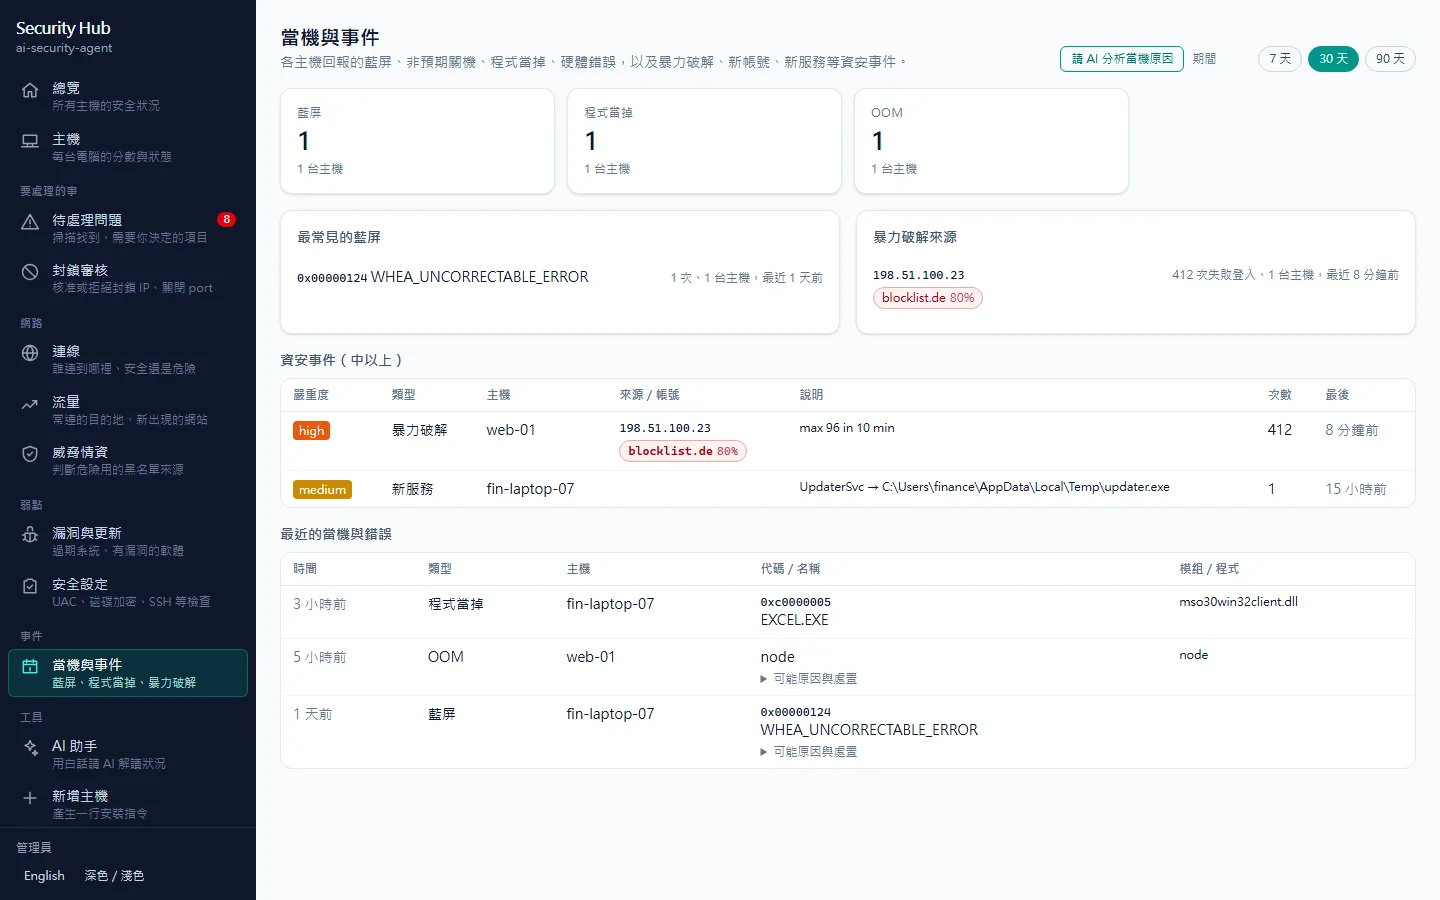Click the blocklist.de 80% tag under 暴力破解來源
This screenshot has width=1440, height=900.
pos(928,298)
